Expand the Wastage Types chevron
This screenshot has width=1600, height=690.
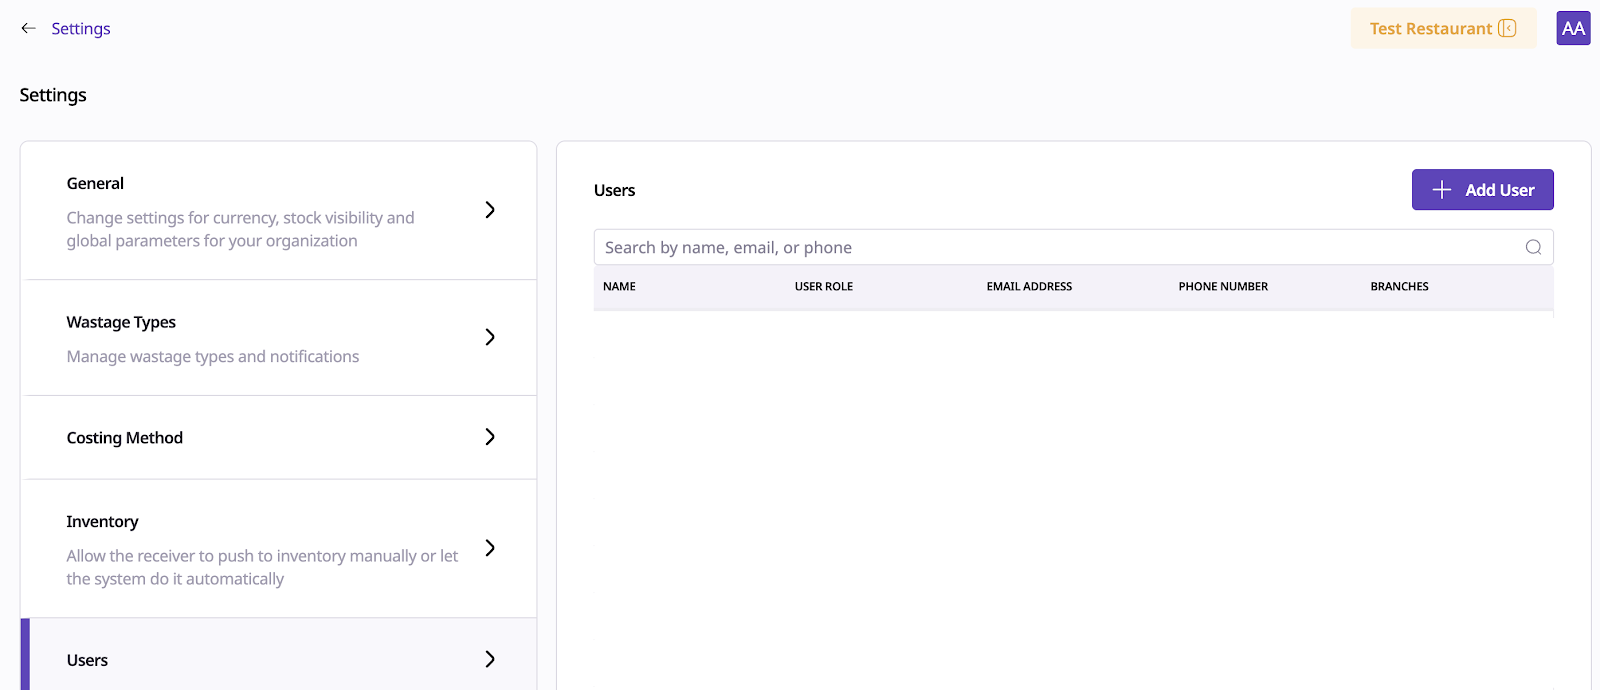point(490,337)
